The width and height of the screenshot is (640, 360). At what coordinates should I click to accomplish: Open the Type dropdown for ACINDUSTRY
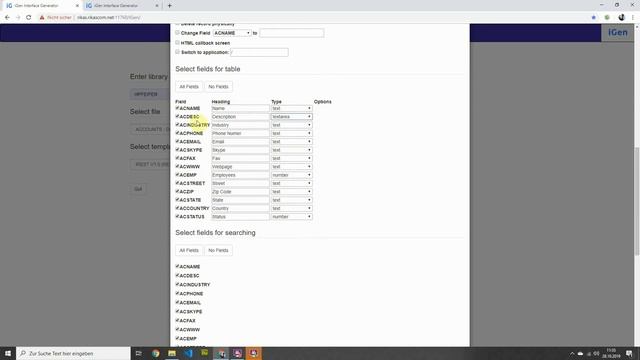[x=291, y=125]
